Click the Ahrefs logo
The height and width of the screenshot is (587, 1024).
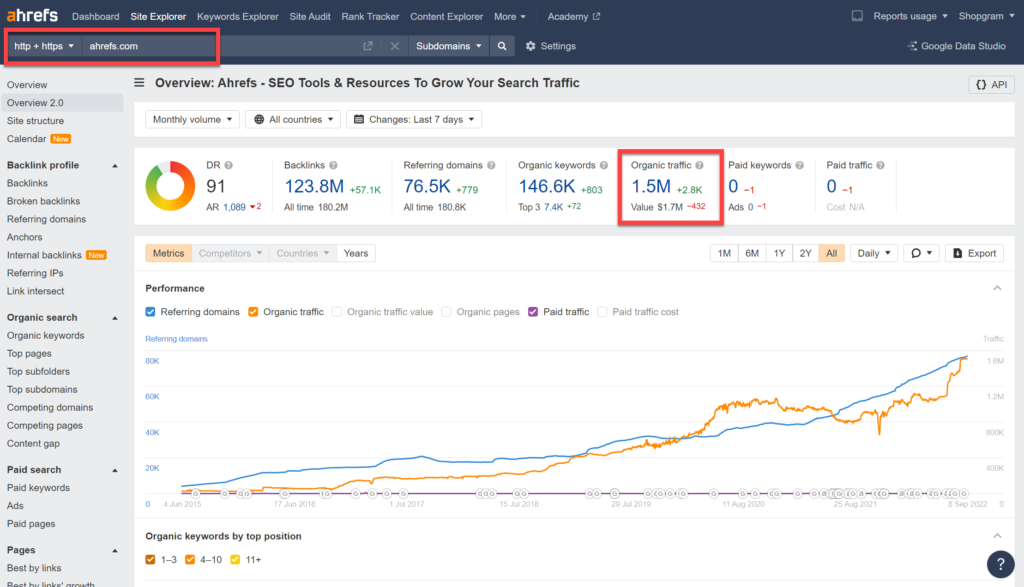coord(32,15)
